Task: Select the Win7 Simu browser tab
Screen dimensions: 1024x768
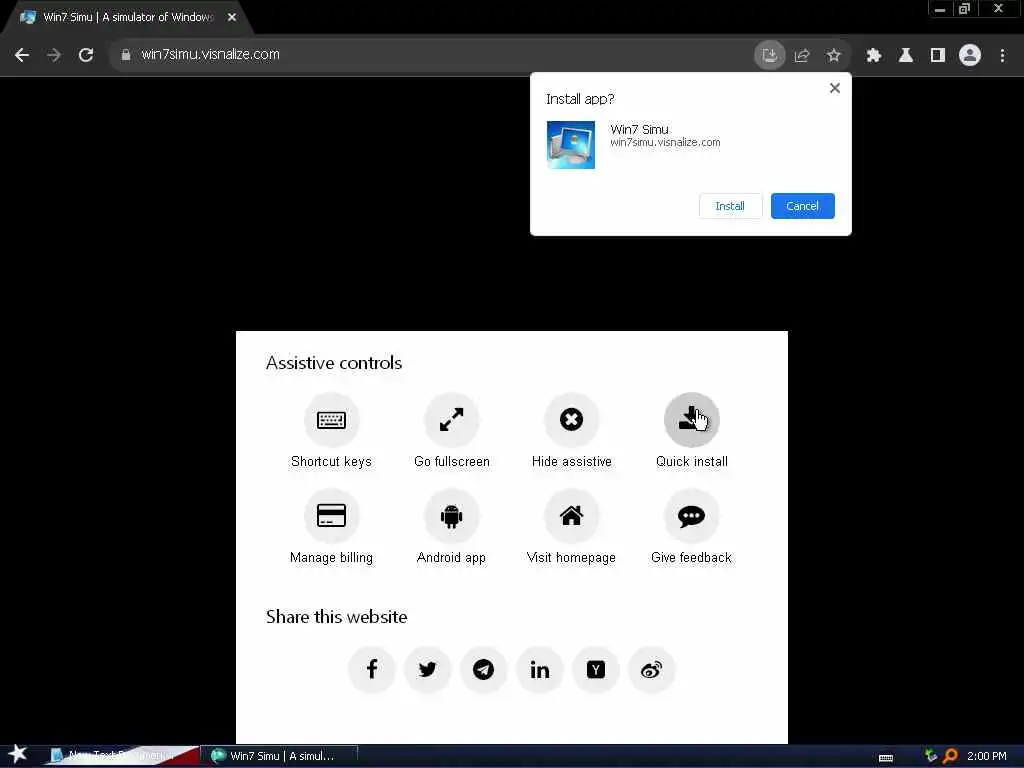Action: [x=127, y=18]
